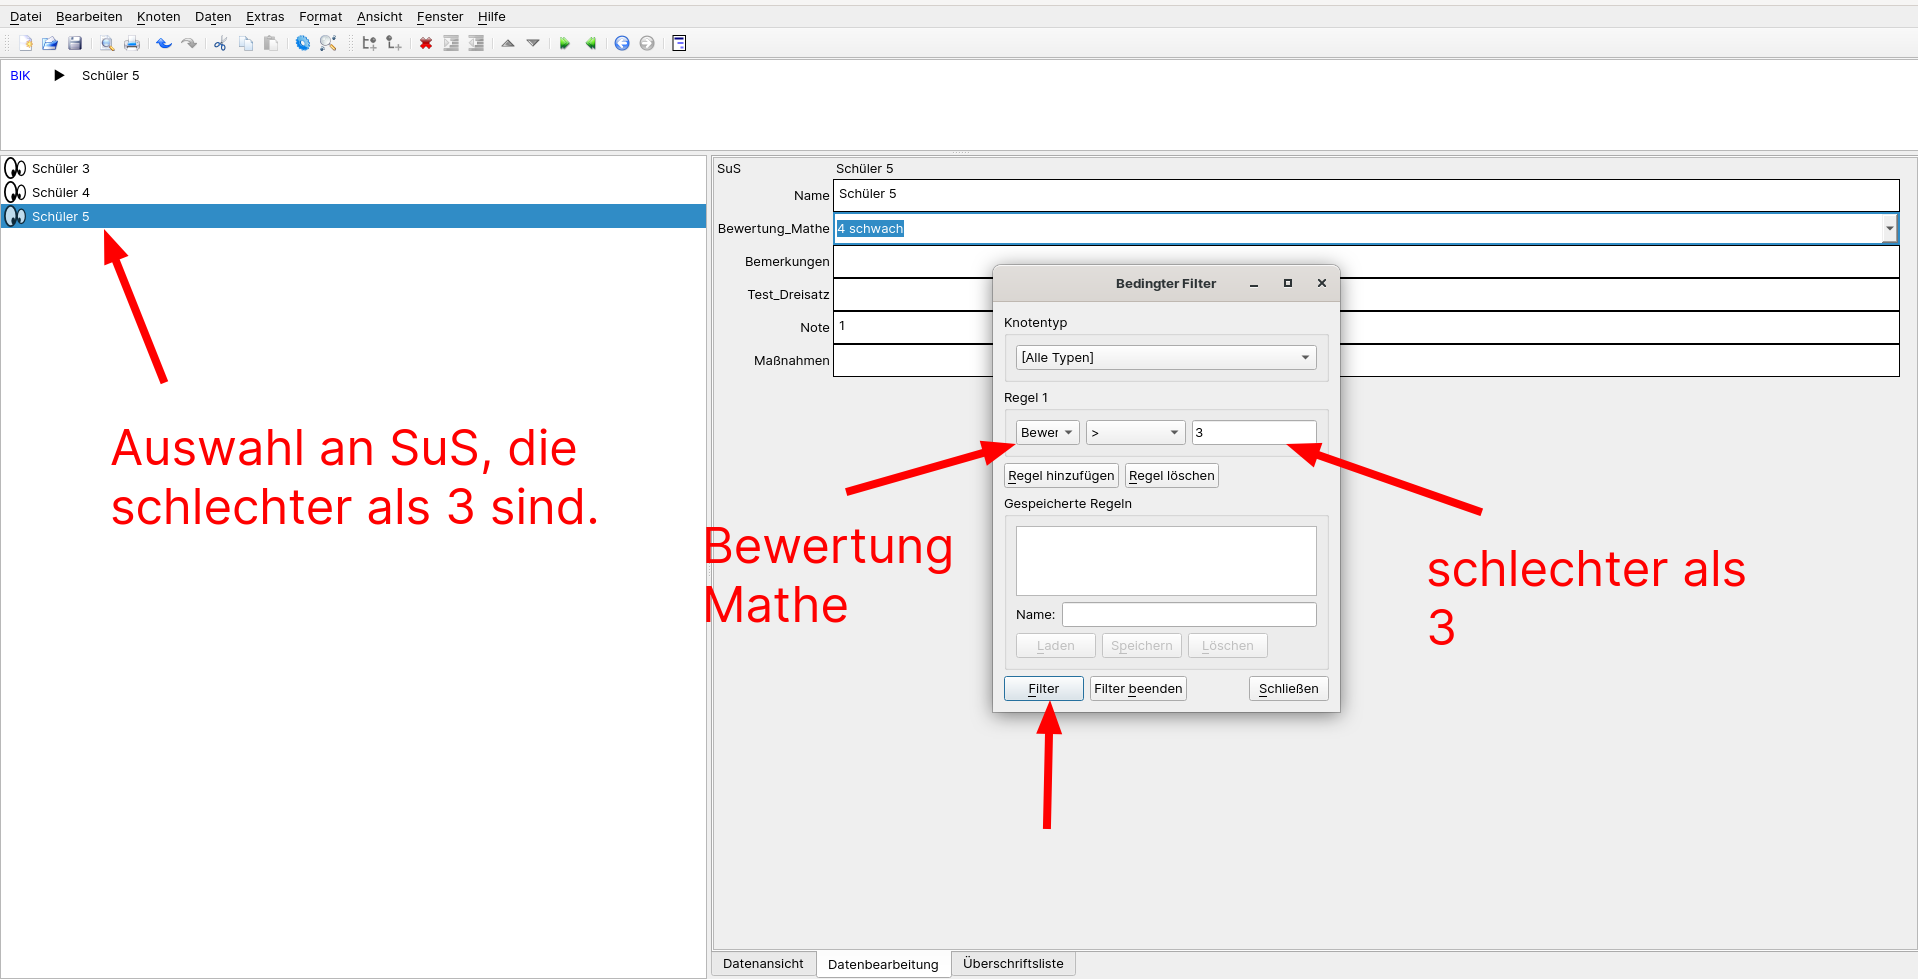Click the rightmost toolbar view icon
The image size is (1918, 979).
(679, 43)
